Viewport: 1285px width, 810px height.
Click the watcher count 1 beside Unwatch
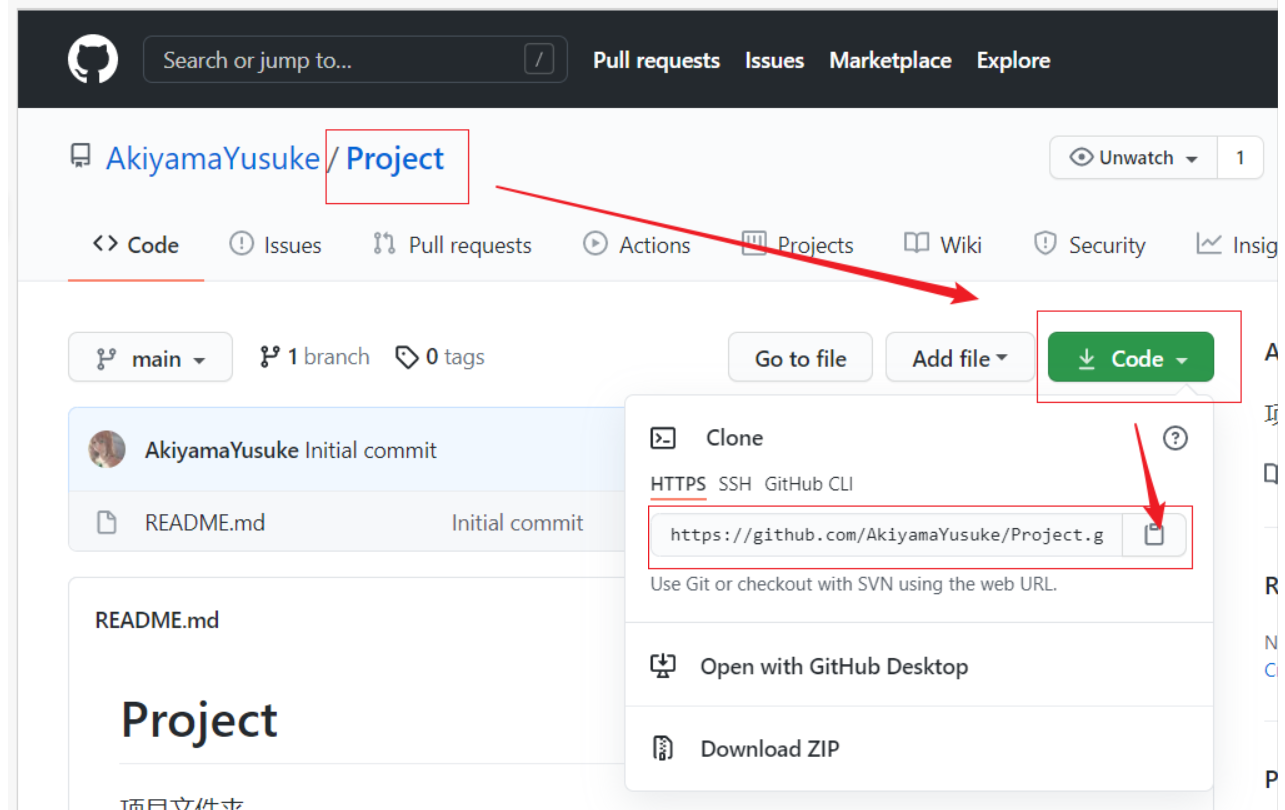(1240, 158)
